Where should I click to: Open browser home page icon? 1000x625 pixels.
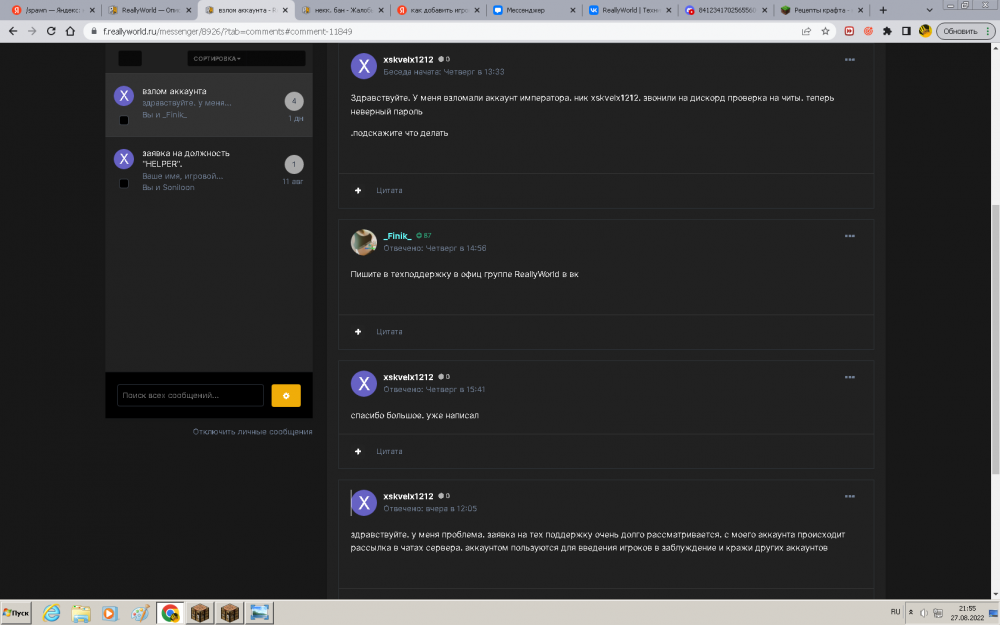point(70,31)
